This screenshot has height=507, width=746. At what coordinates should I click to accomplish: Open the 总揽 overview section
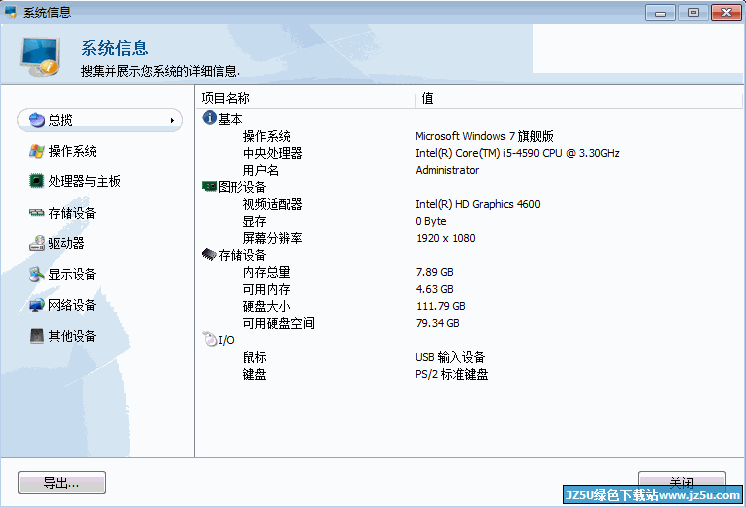[100, 120]
